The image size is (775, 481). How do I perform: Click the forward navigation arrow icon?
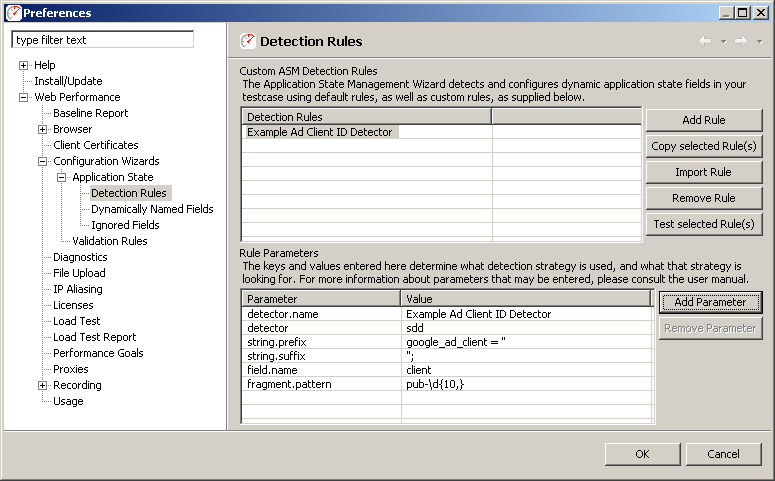coord(741,41)
